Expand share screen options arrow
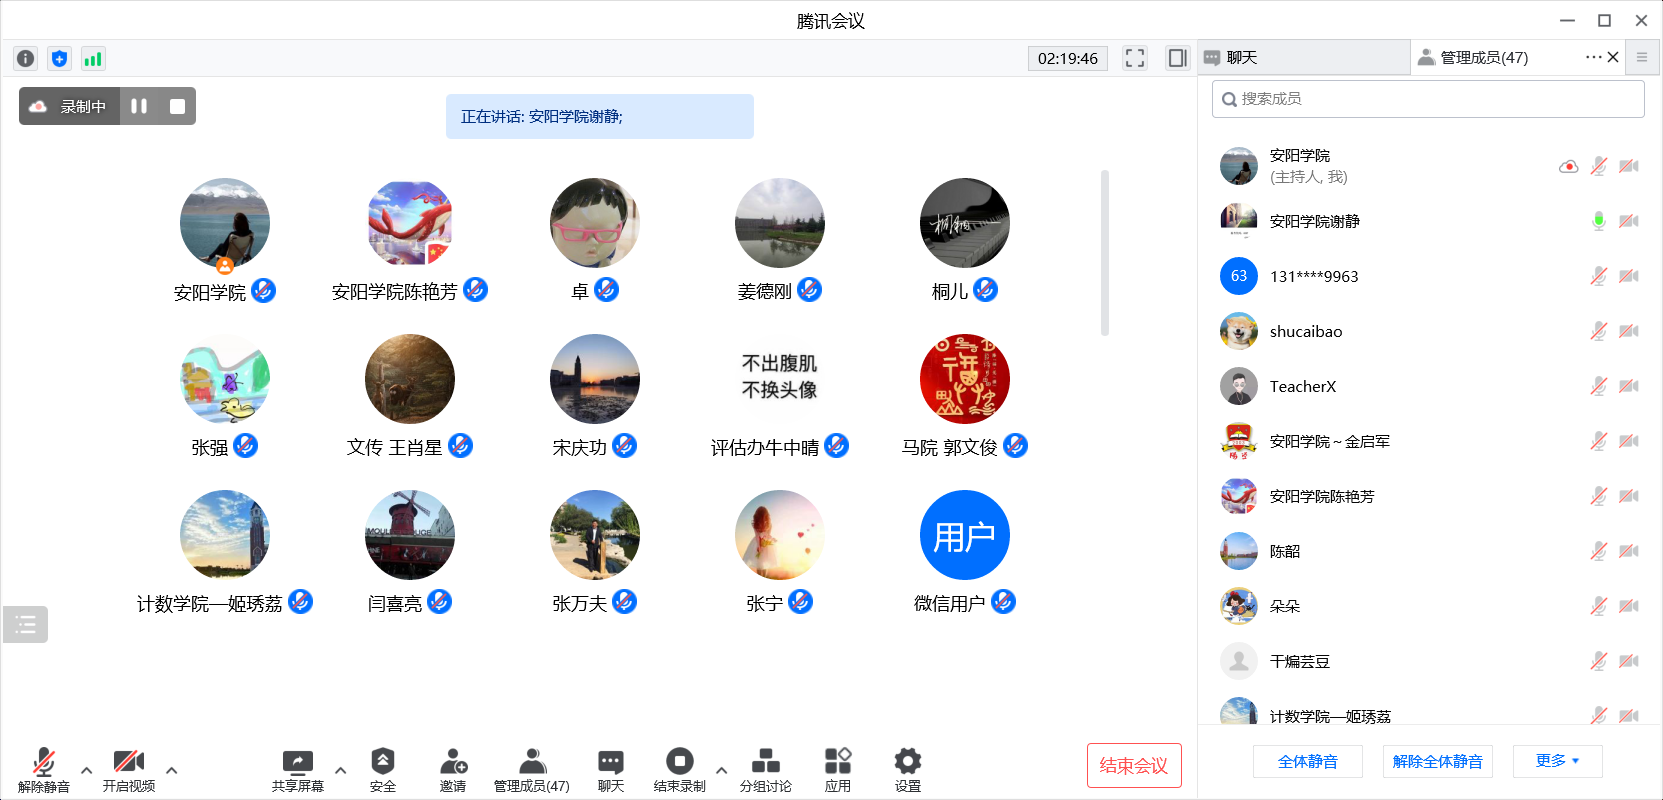The height and width of the screenshot is (800, 1663). coord(340,770)
